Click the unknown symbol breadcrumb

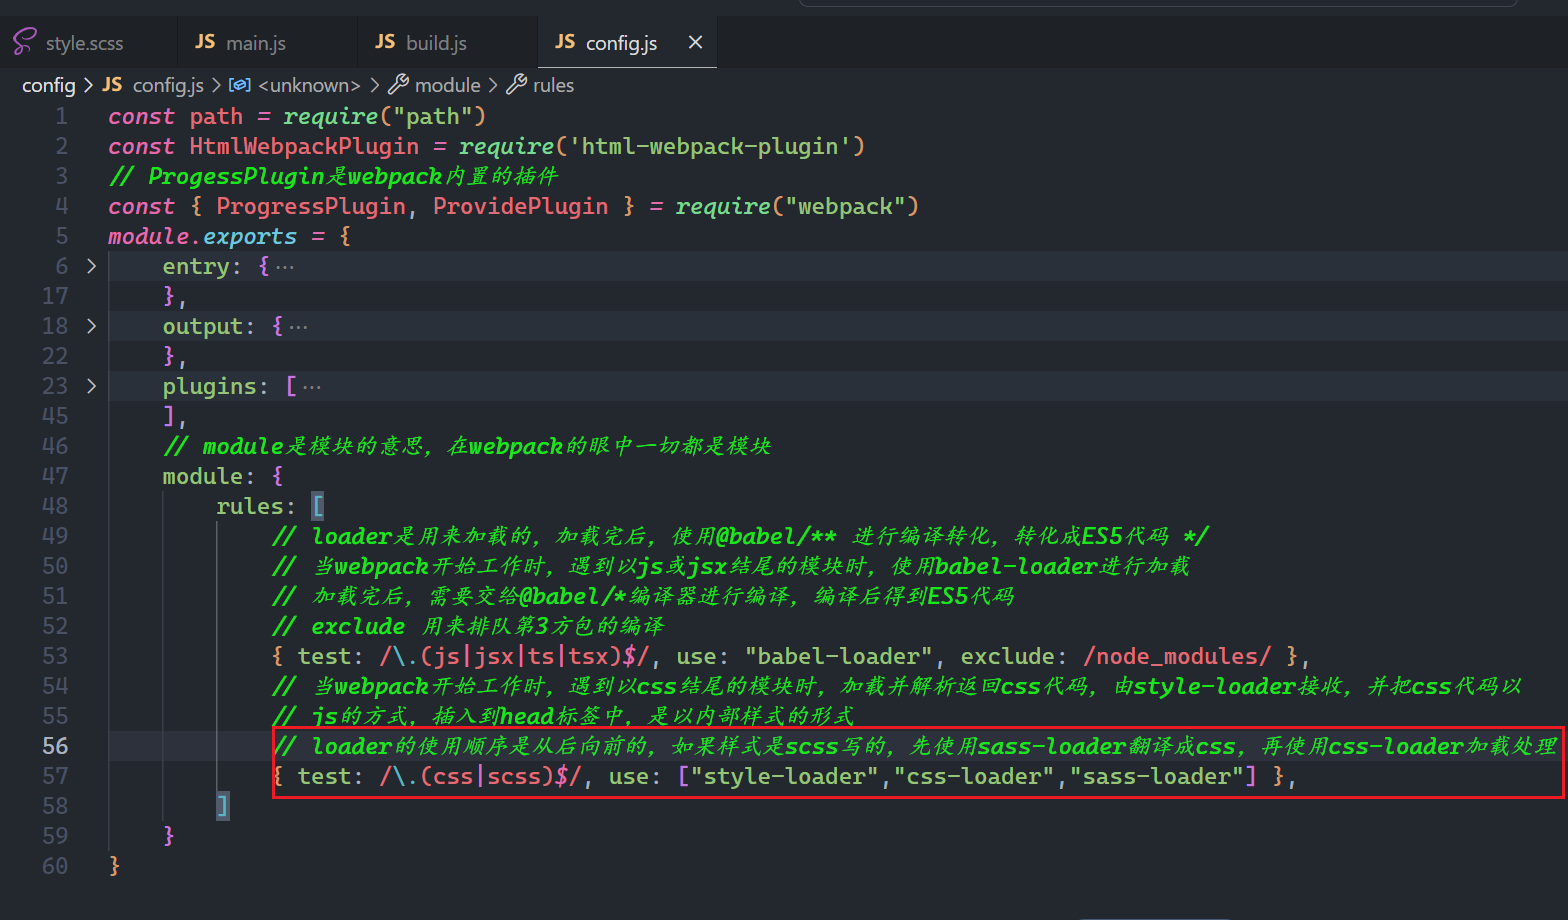point(309,85)
